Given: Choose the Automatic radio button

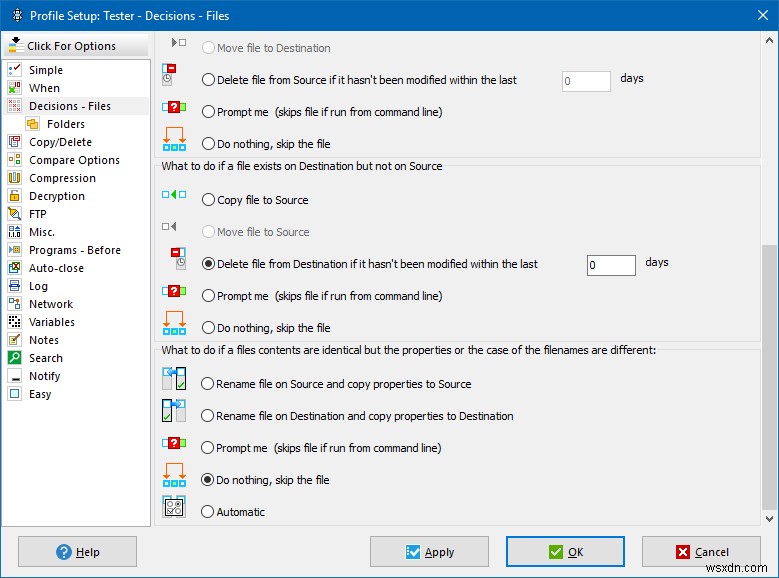Looking at the screenshot, I should (209, 512).
